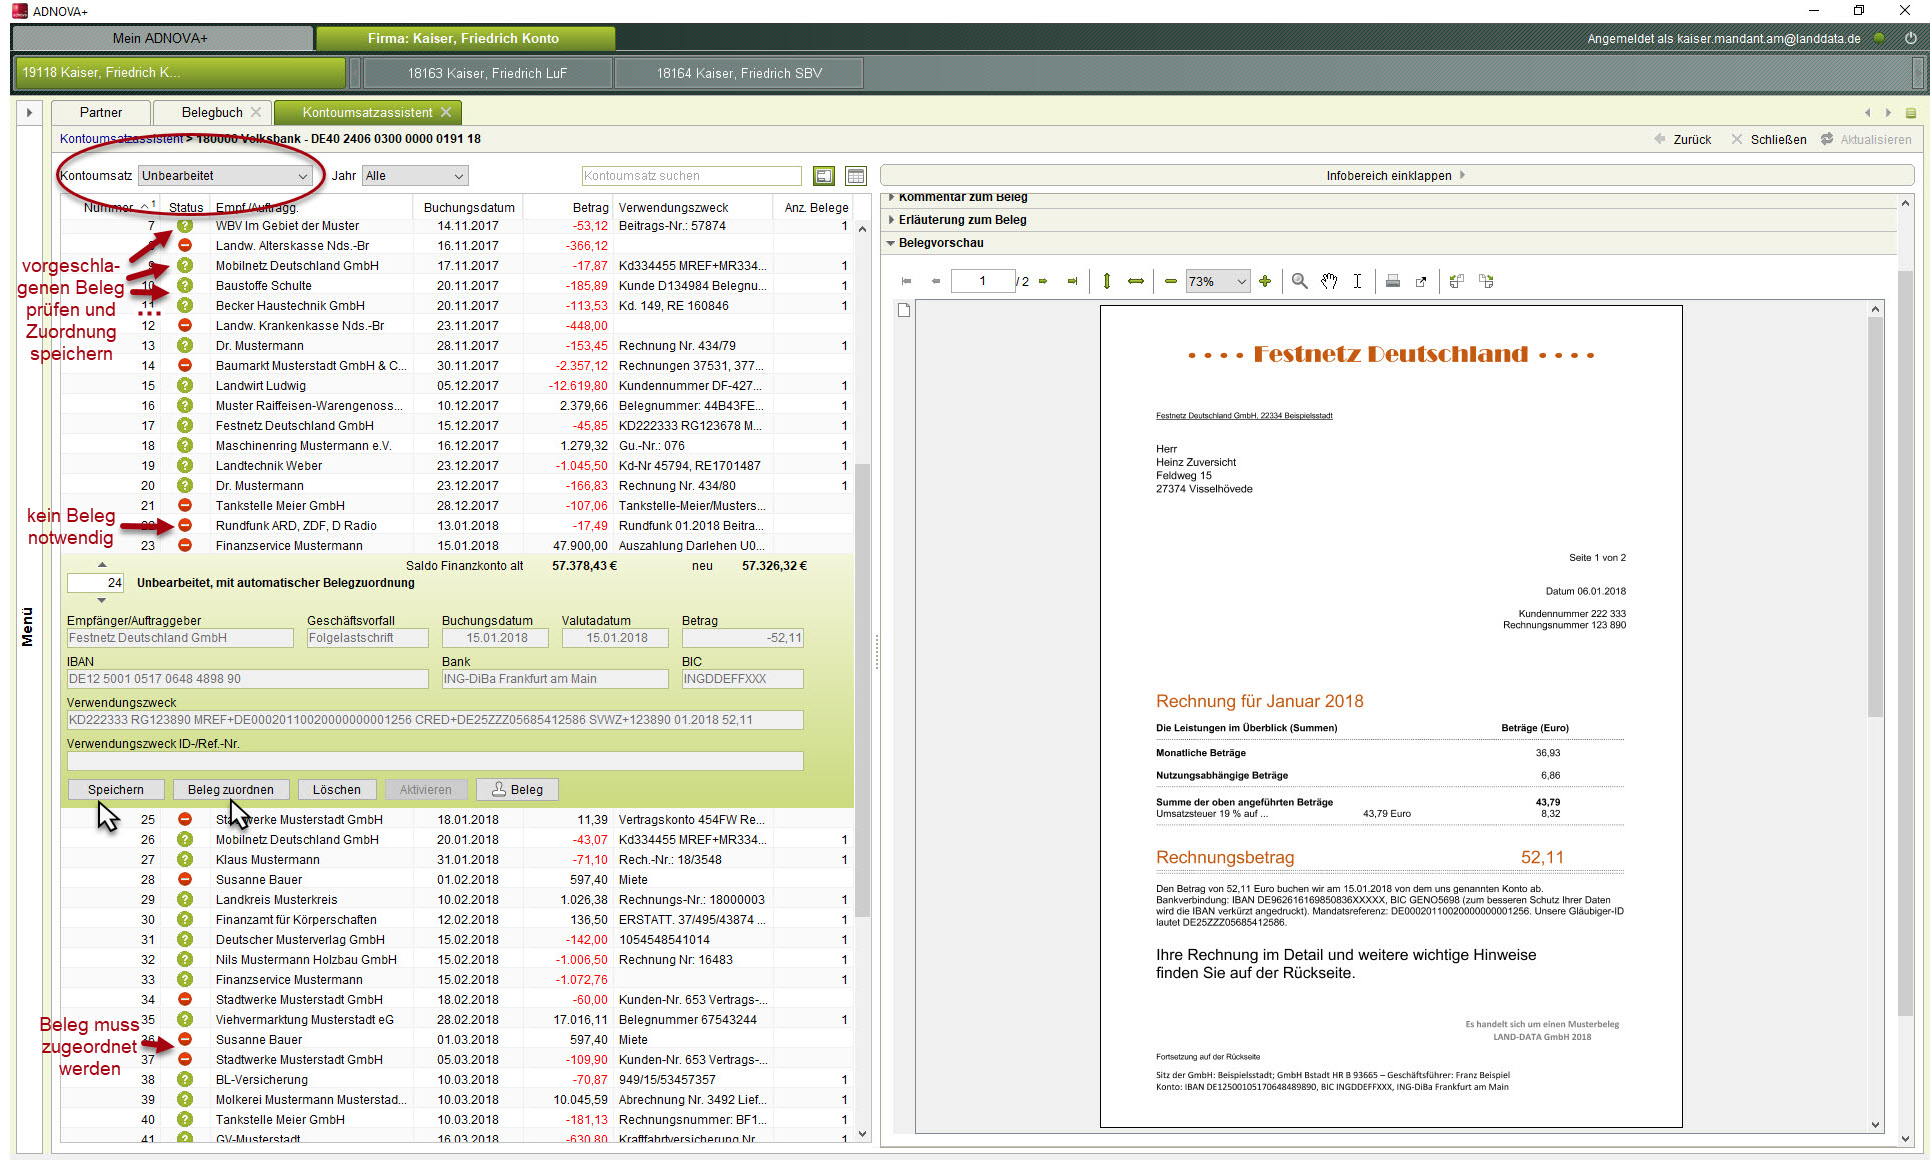This screenshot has width=1930, height=1160.
Task: Click status icon of Landwirt Ludwig row
Action: click(185, 385)
